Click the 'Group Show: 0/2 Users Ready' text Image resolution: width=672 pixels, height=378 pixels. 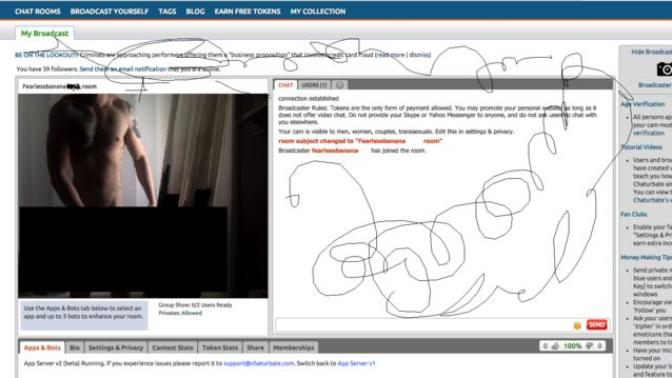click(x=195, y=305)
